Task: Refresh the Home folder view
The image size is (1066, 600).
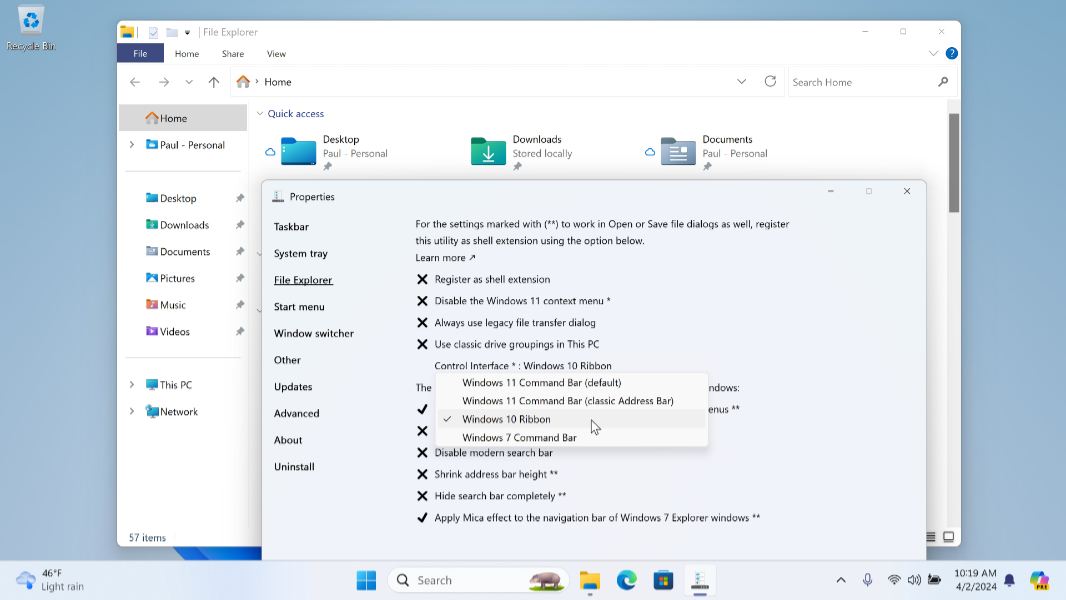Action: click(770, 81)
